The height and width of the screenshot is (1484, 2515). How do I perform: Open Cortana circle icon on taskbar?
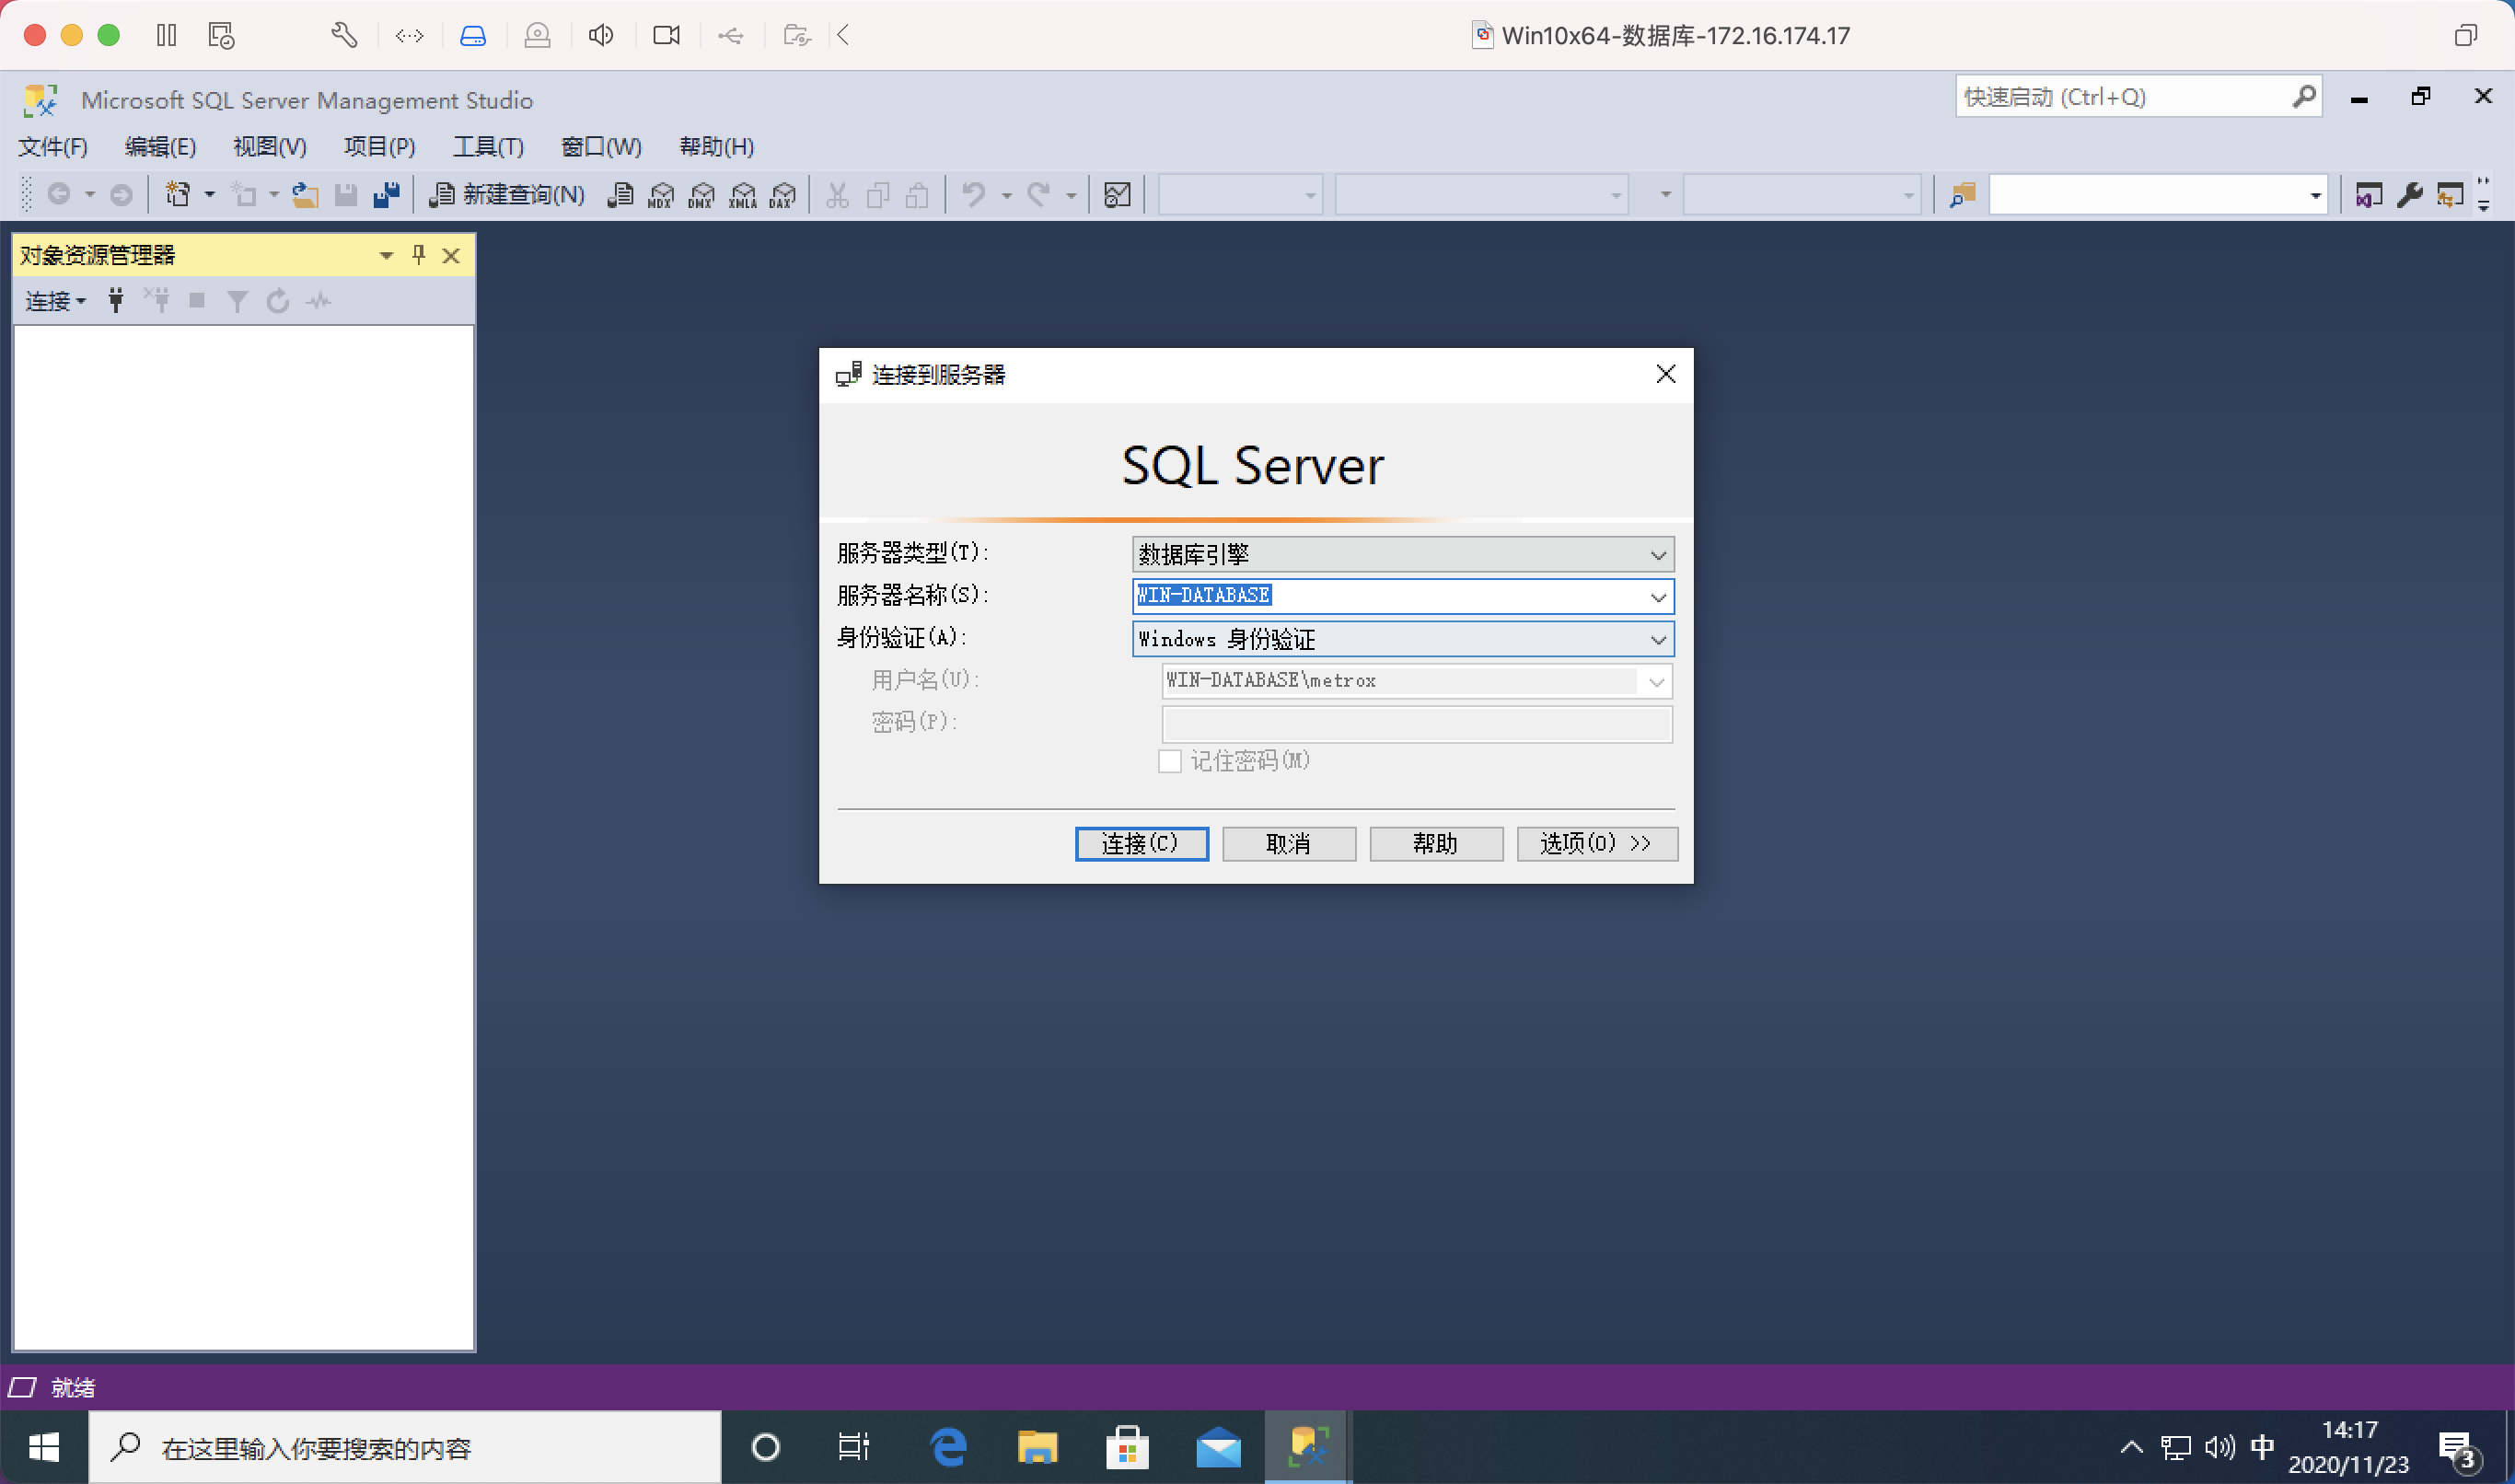(765, 1447)
